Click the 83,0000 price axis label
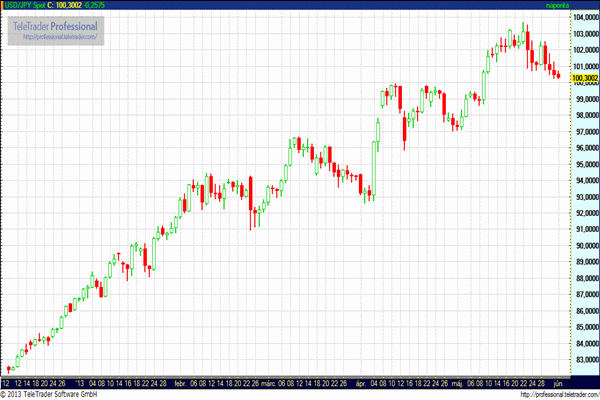Viewport: 600px width, 400px height. 584,359
